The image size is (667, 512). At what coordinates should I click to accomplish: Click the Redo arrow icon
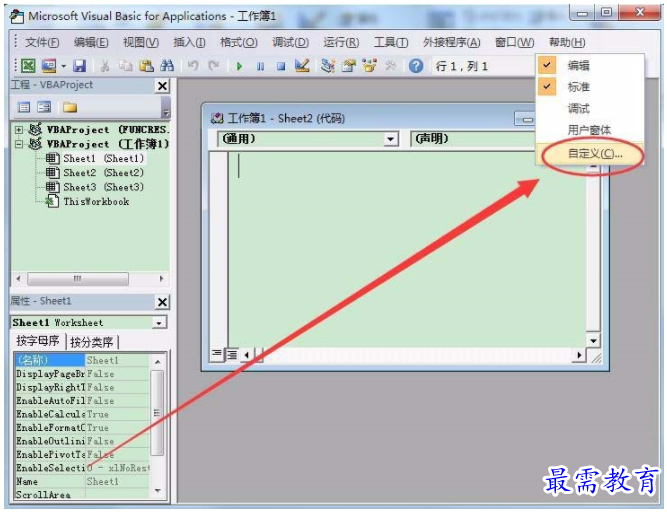click(x=214, y=65)
